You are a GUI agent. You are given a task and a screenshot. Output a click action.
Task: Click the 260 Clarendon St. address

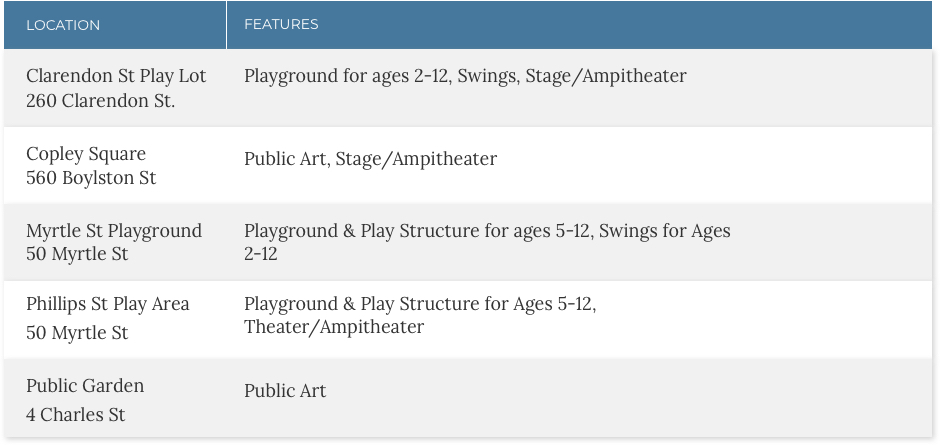100,101
